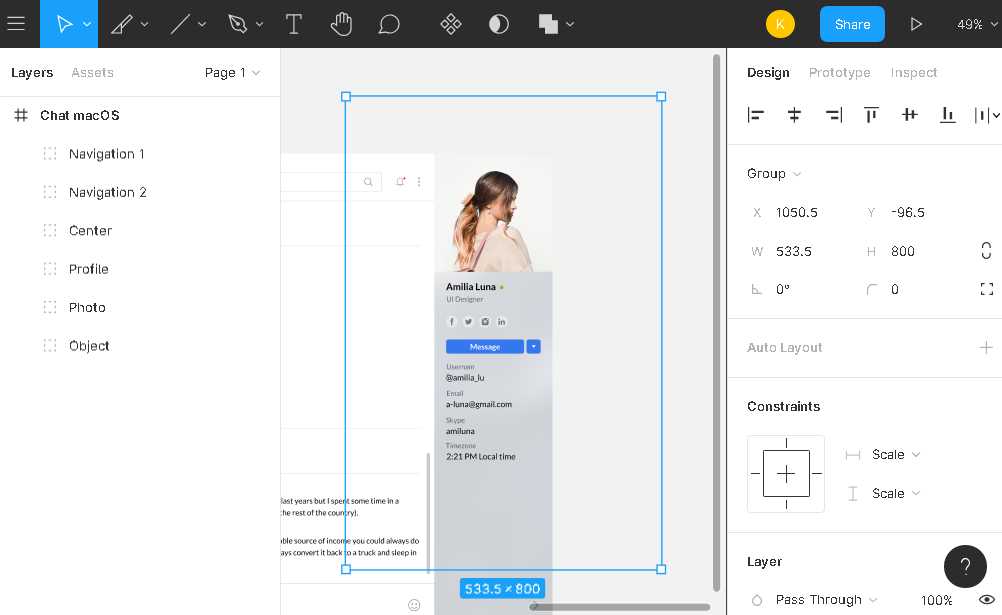Click the blue Share button
This screenshot has width=1002, height=615.
pyautogui.click(x=852, y=24)
